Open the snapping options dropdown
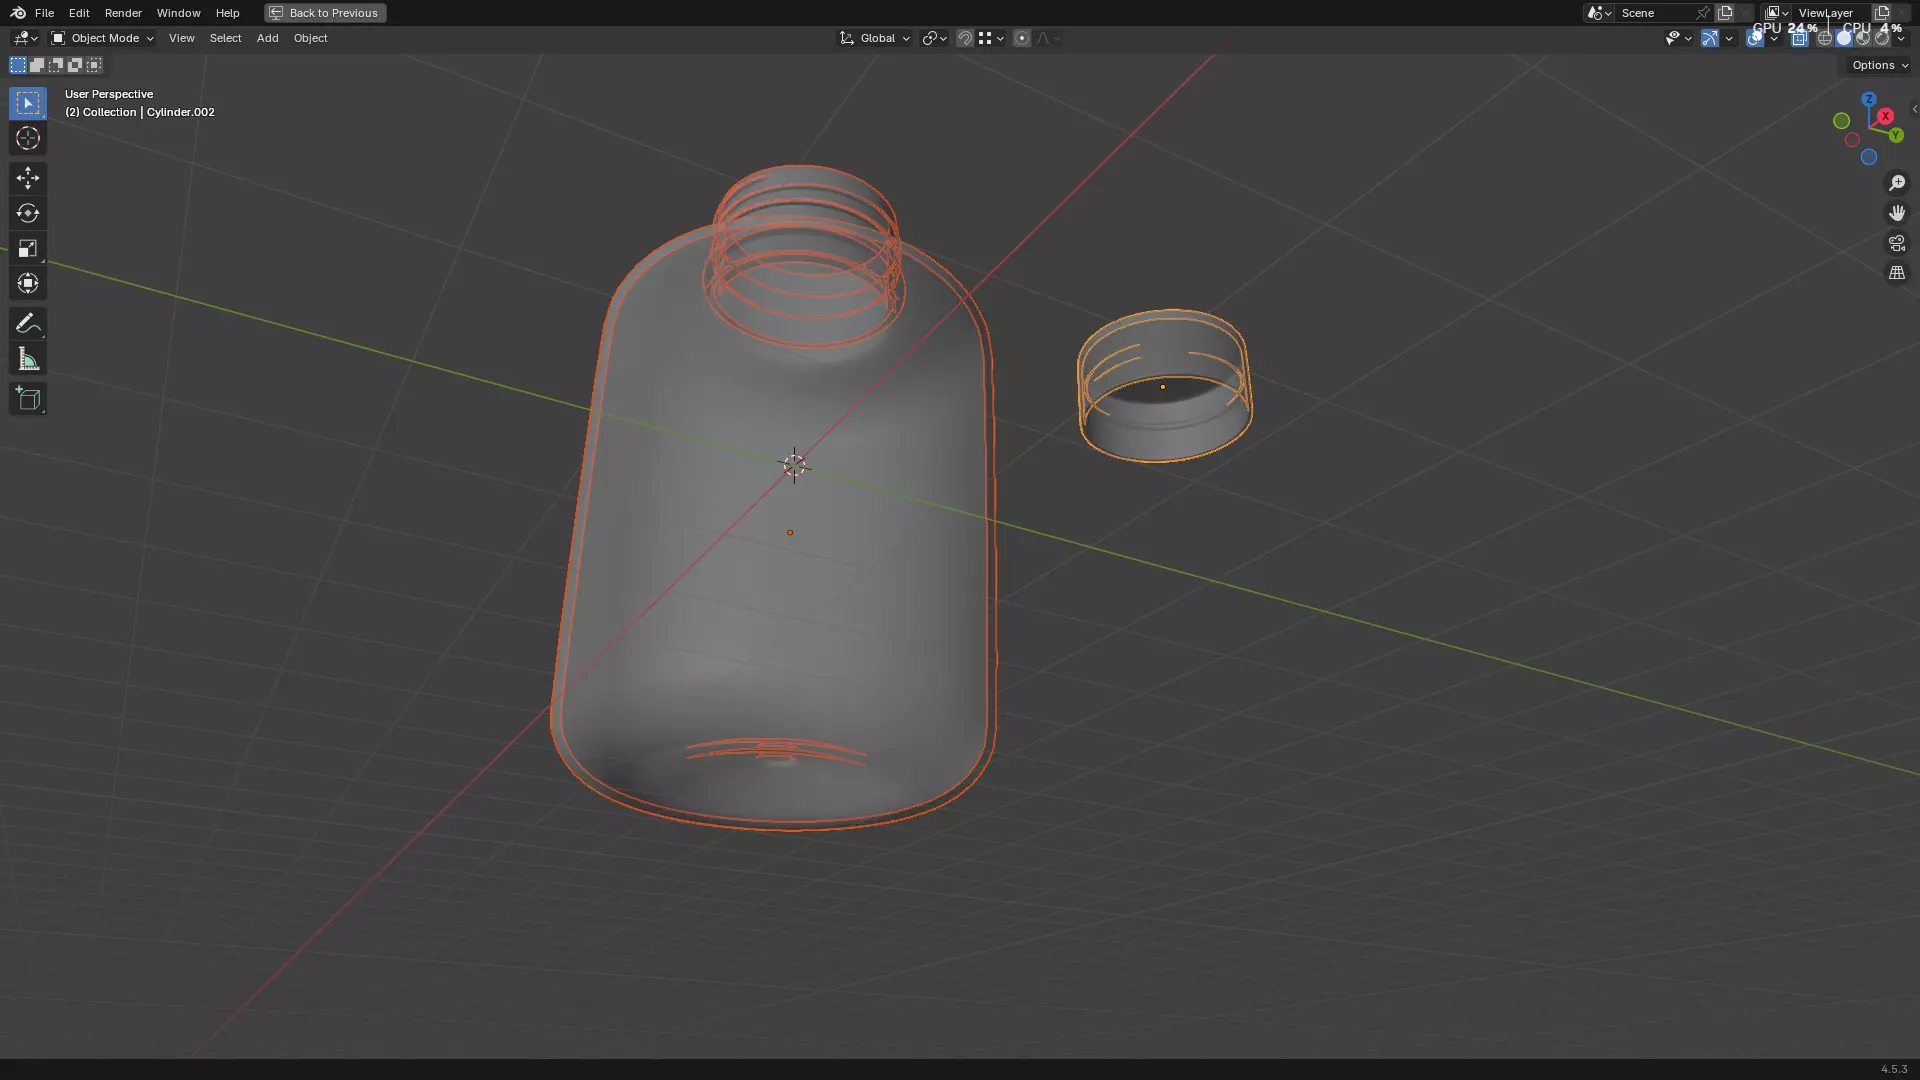Image resolution: width=1920 pixels, height=1080 pixels. pos(991,38)
